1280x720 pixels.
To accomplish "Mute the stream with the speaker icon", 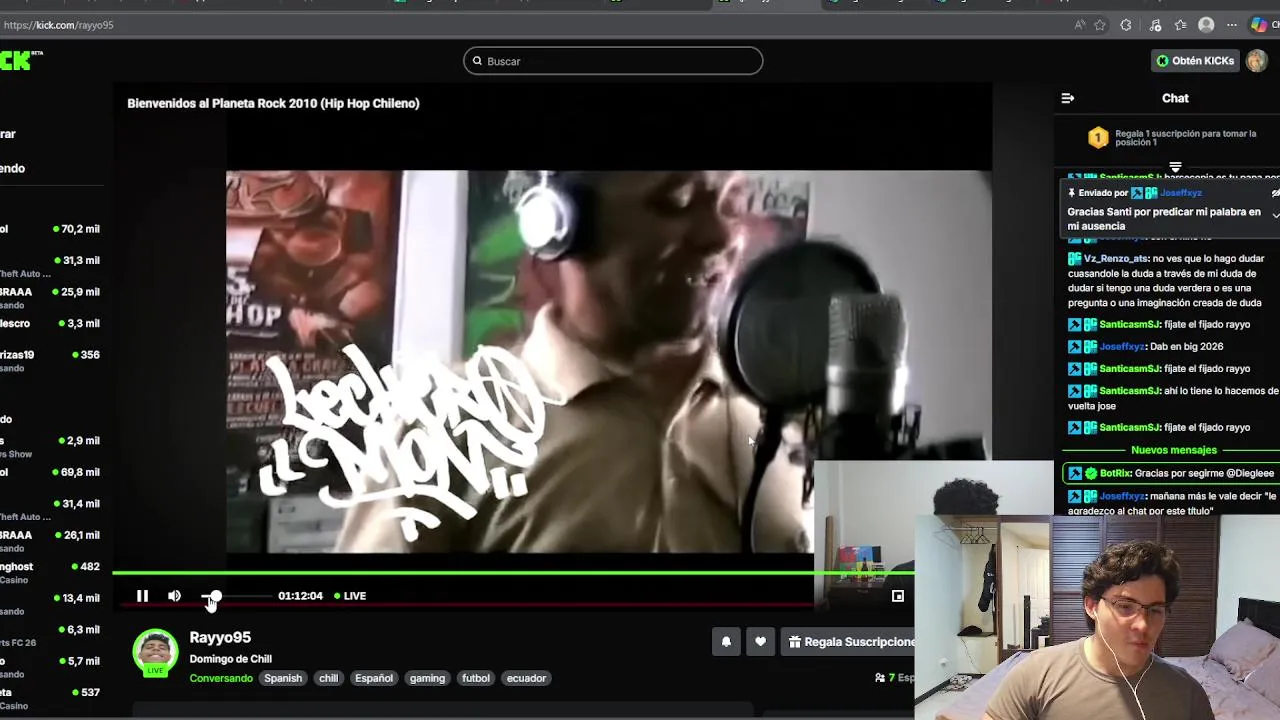I will point(174,596).
